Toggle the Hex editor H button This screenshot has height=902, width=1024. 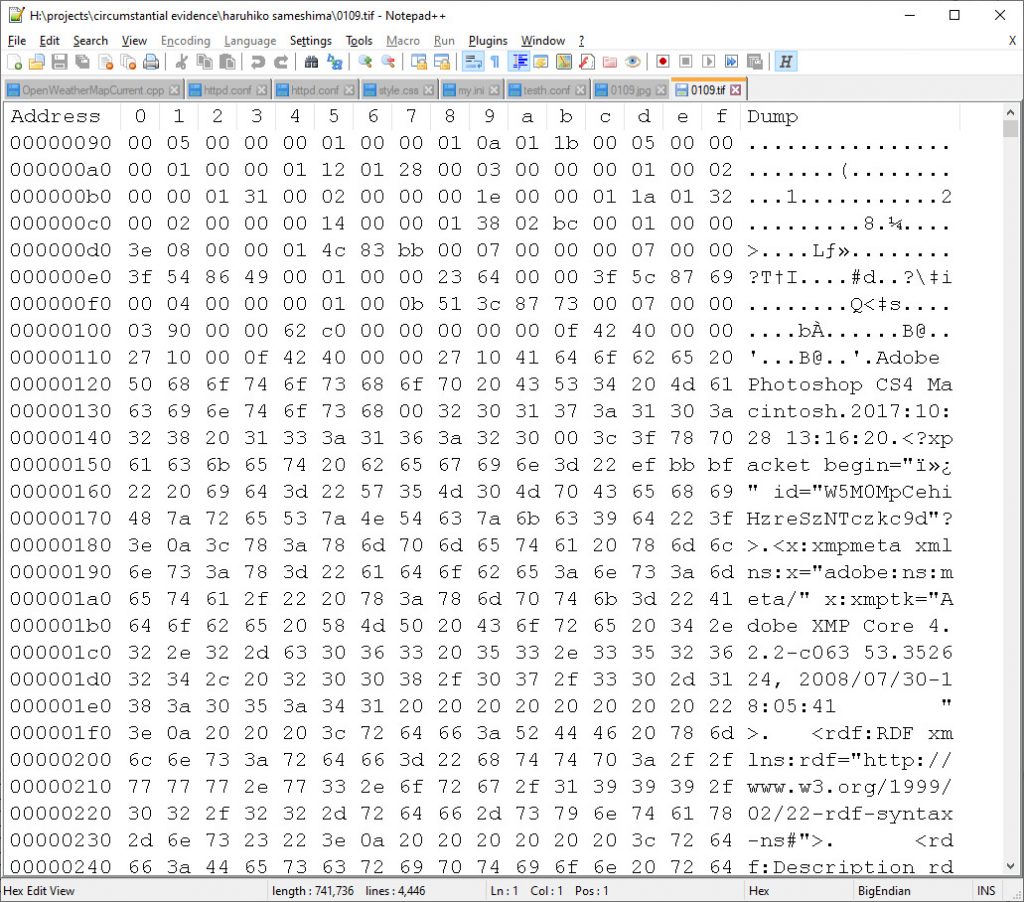(786, 62)
